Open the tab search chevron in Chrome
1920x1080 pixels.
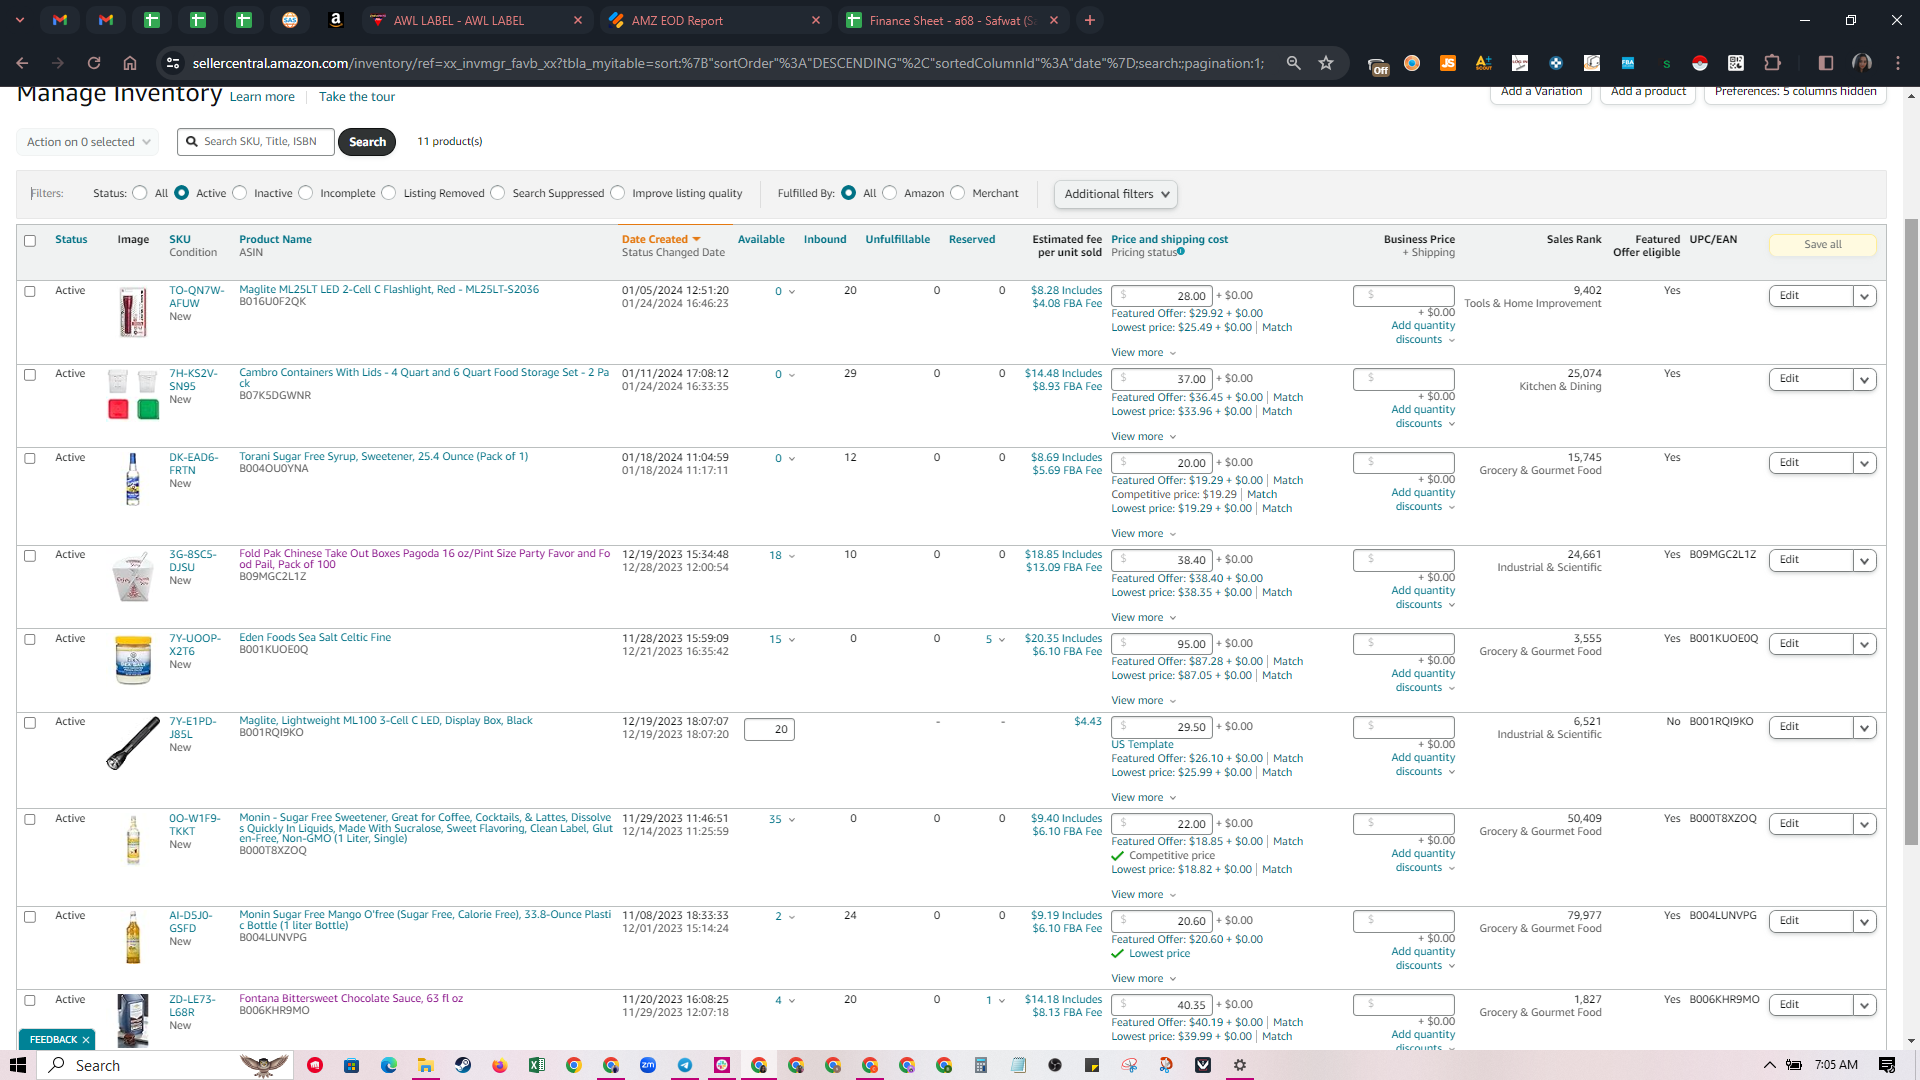coord(20,20)
